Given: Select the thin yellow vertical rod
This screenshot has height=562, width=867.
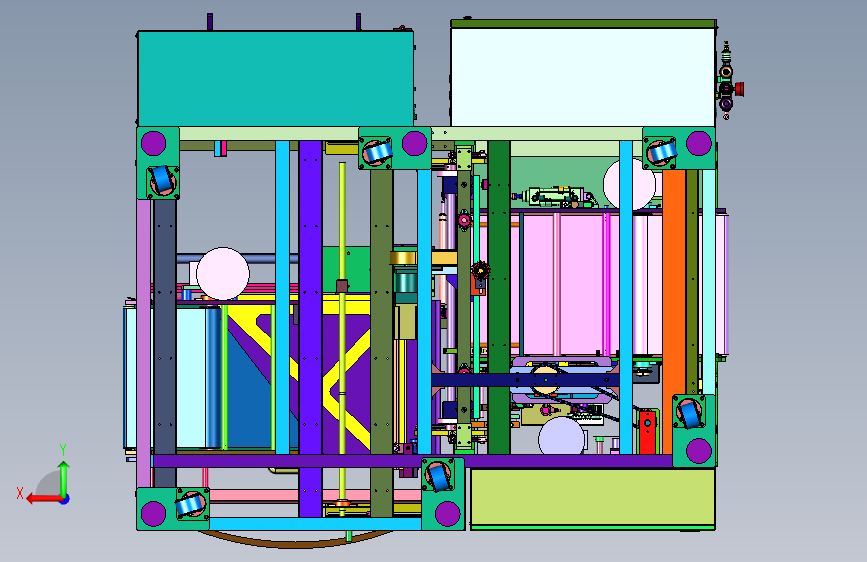Looking at the screenshot, I should pos(342,337).
